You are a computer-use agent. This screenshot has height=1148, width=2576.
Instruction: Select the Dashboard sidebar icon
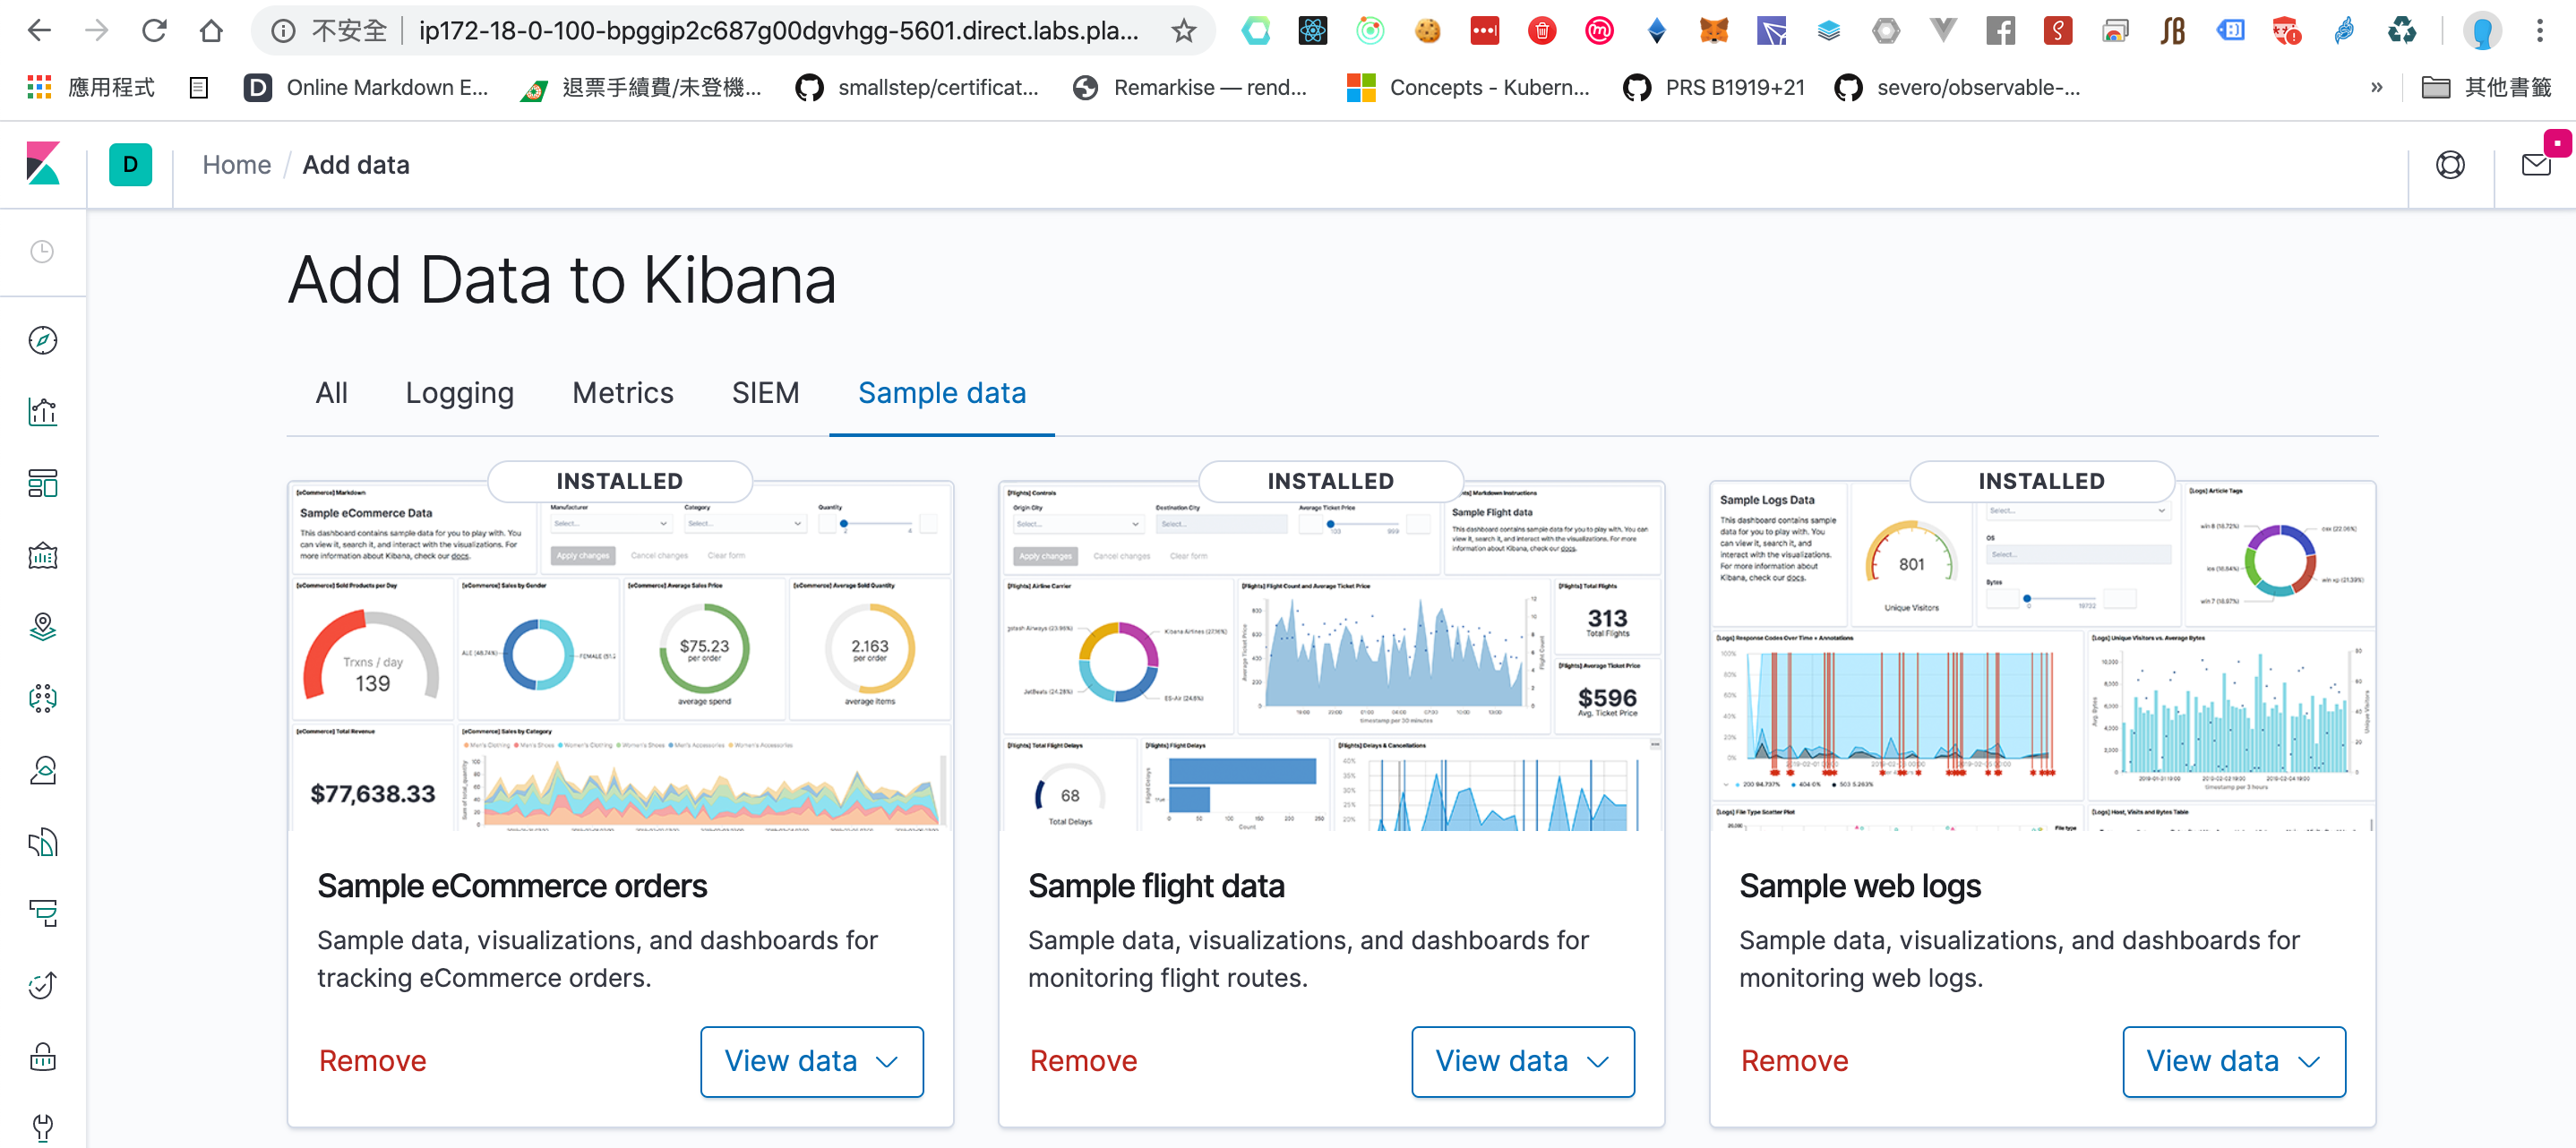[42, 484]
